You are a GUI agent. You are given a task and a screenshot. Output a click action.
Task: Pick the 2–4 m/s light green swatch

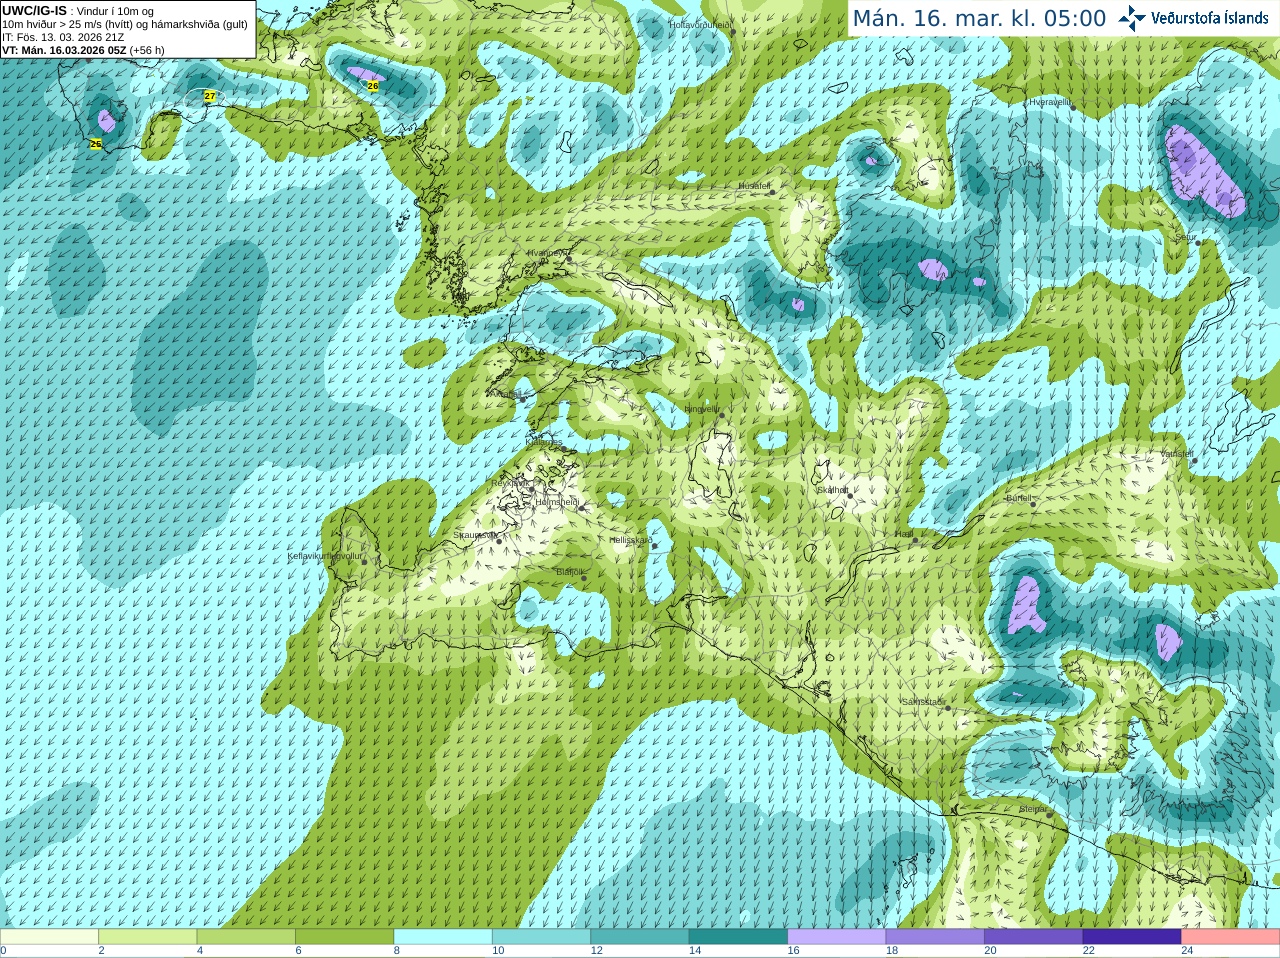coord(147,937)
